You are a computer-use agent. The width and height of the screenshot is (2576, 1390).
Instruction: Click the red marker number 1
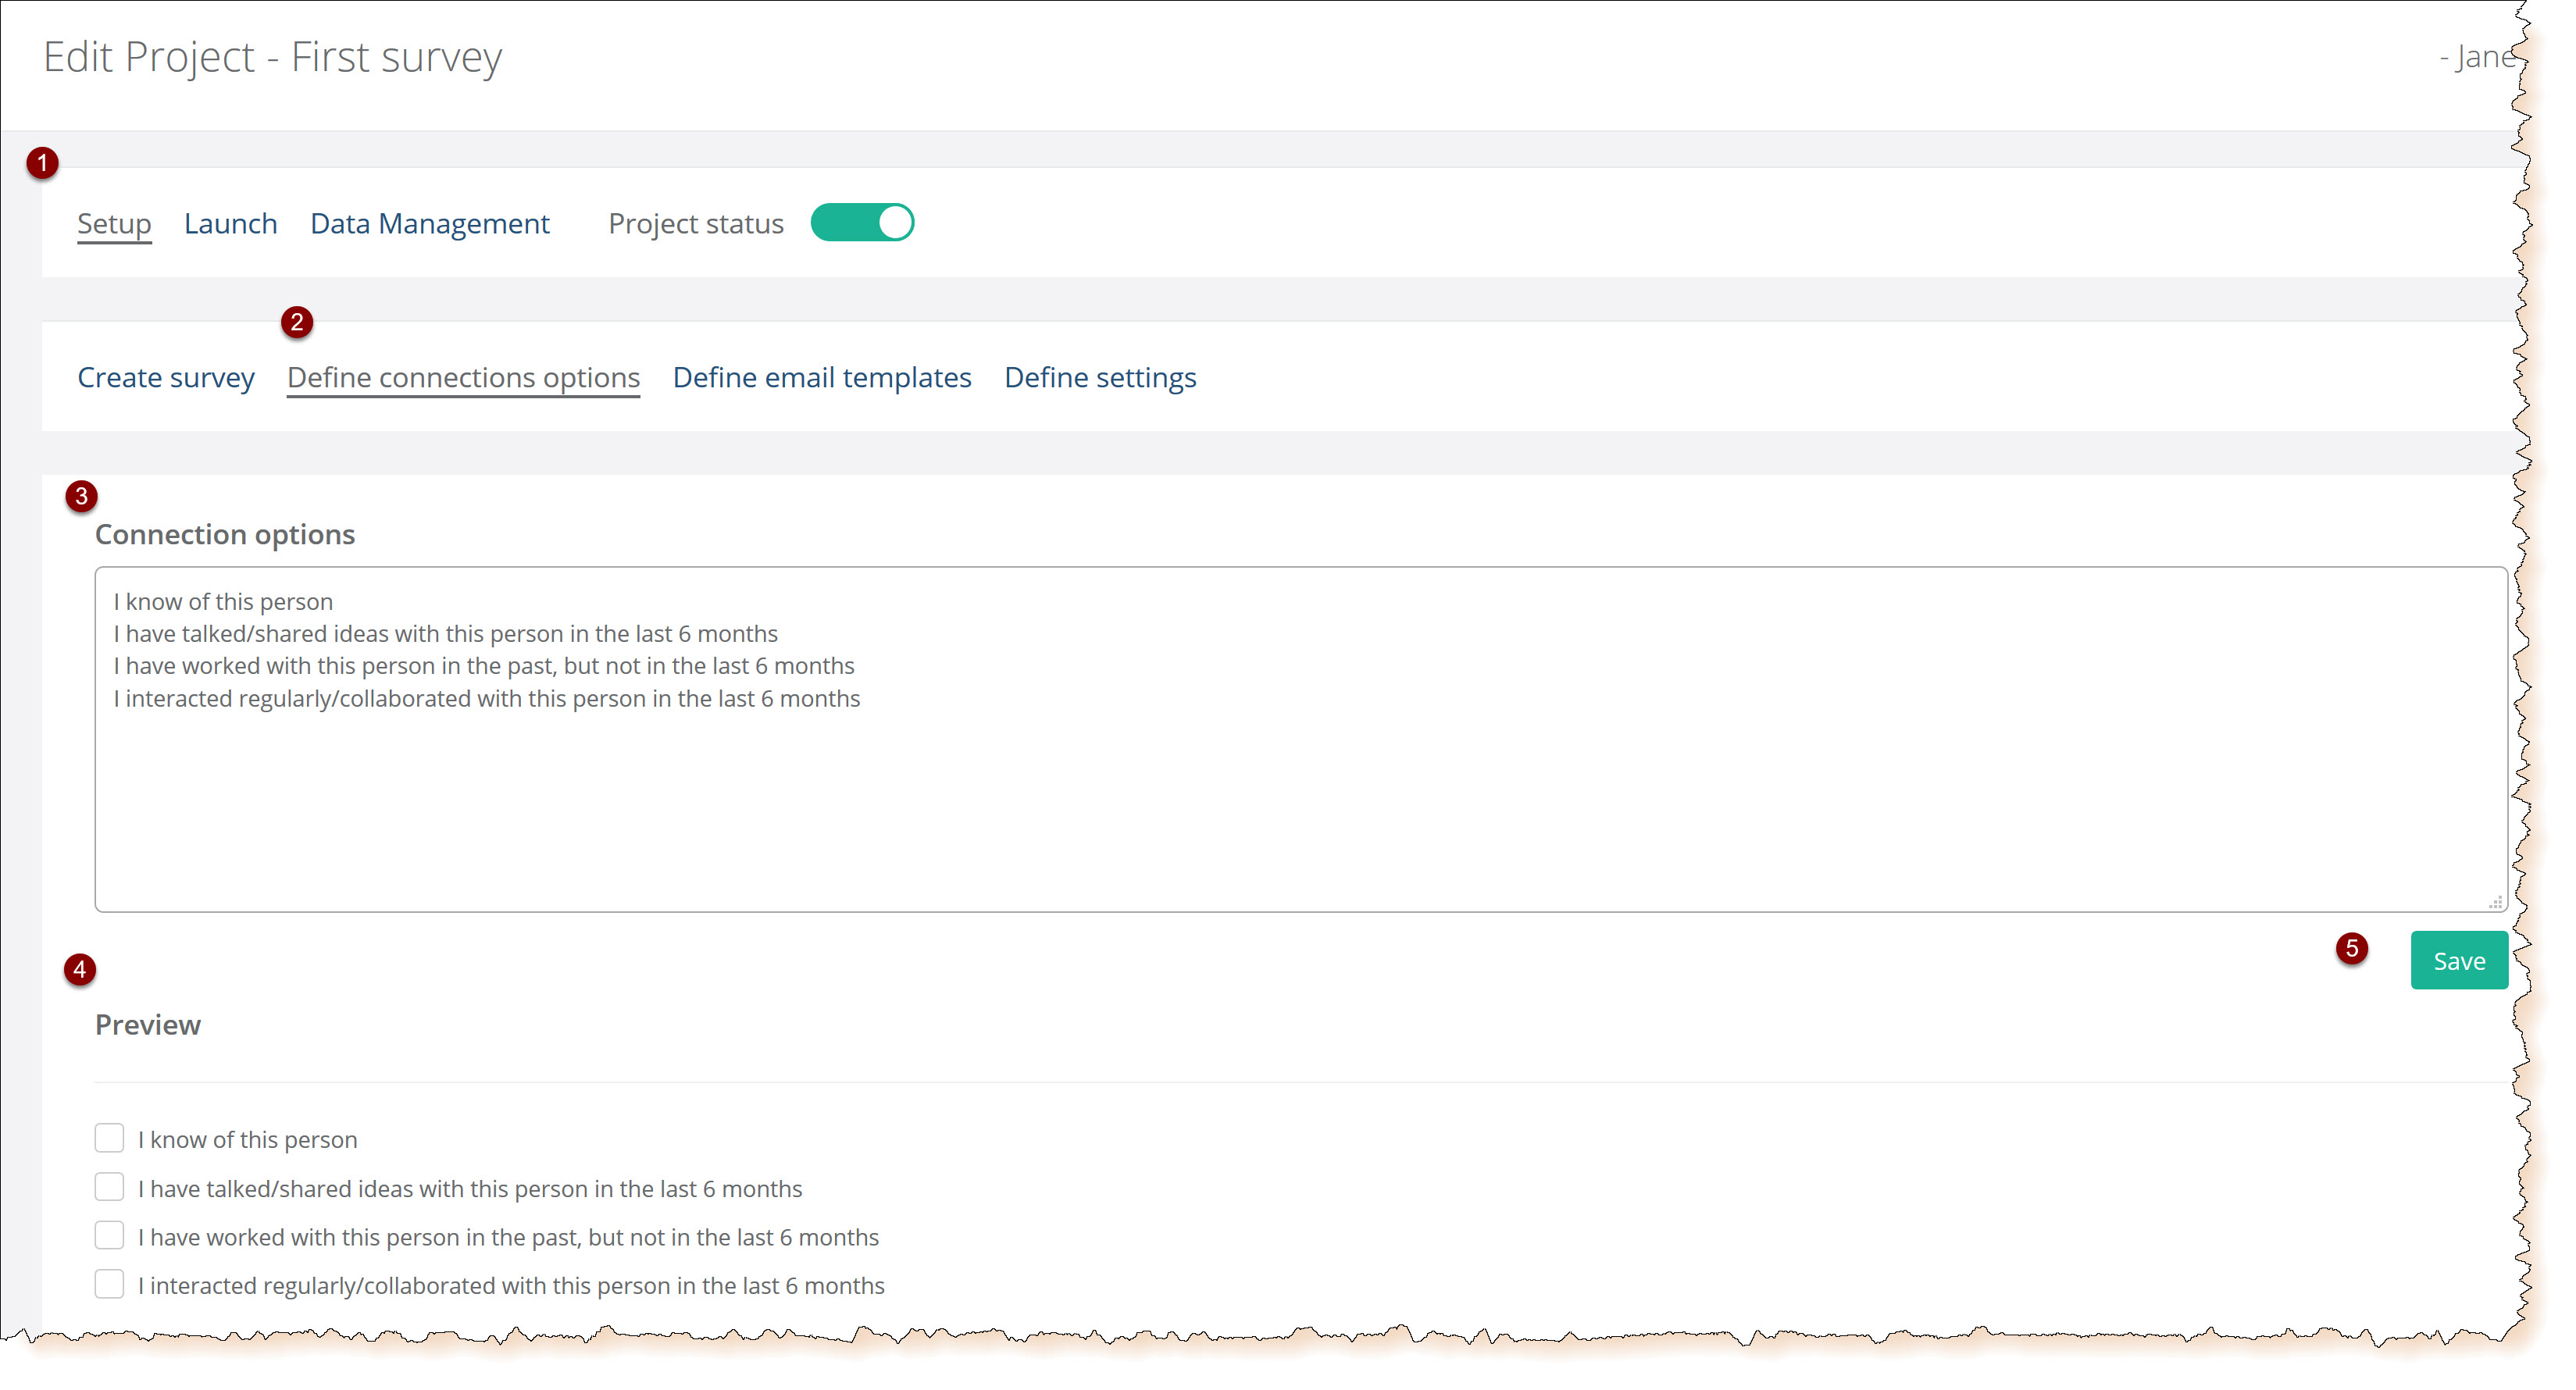tap(42, 162)
